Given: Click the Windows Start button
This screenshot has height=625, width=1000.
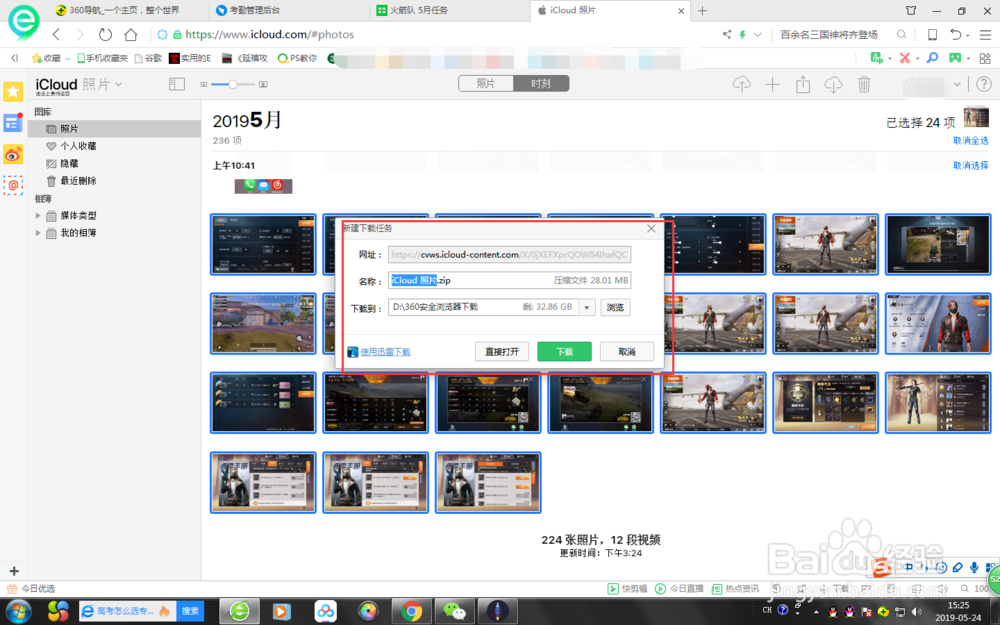Looking at the screenshot, I should (x=18, y=611).
